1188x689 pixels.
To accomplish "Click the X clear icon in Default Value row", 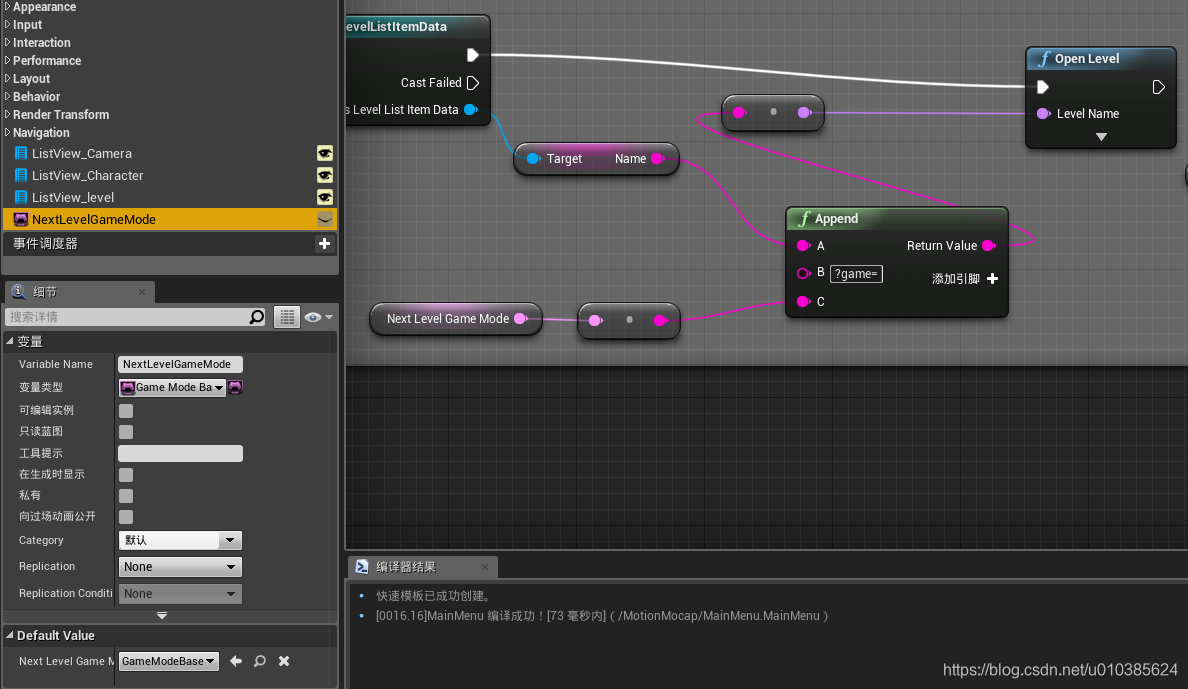I will point(283,660).
